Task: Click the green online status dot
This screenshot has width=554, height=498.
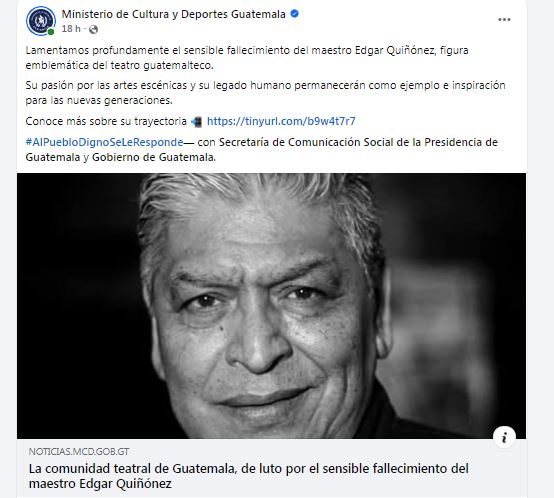Action: (x=51, y=32)
